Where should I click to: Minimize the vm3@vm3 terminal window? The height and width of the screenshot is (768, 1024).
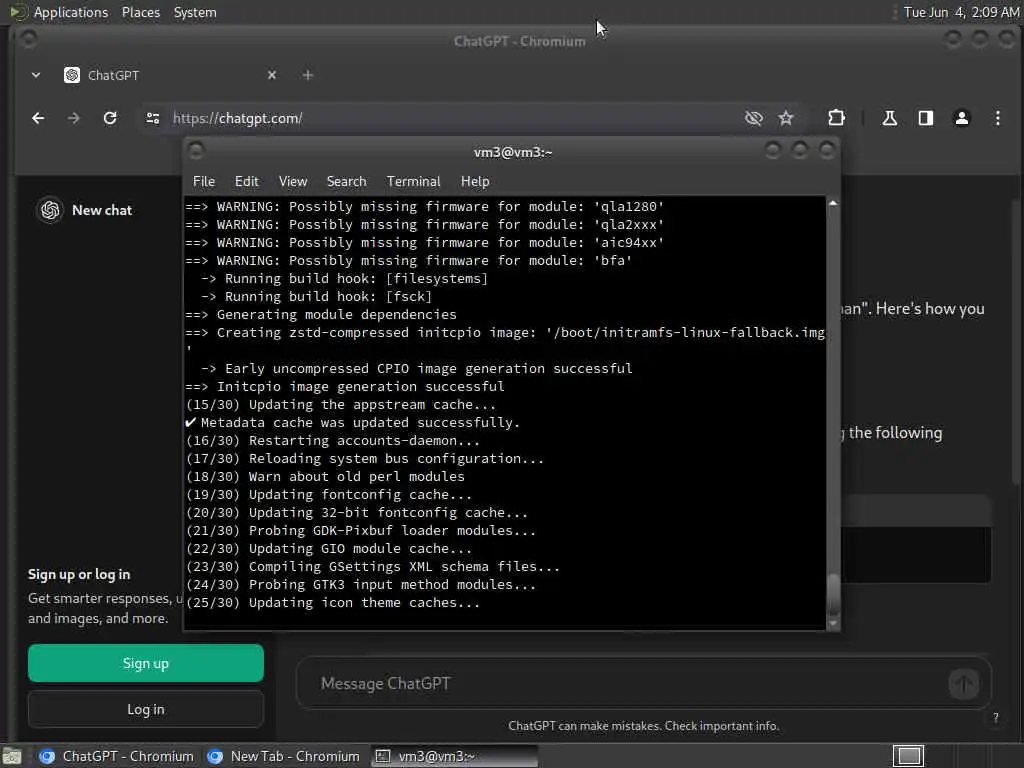click(x=773, y=151)
